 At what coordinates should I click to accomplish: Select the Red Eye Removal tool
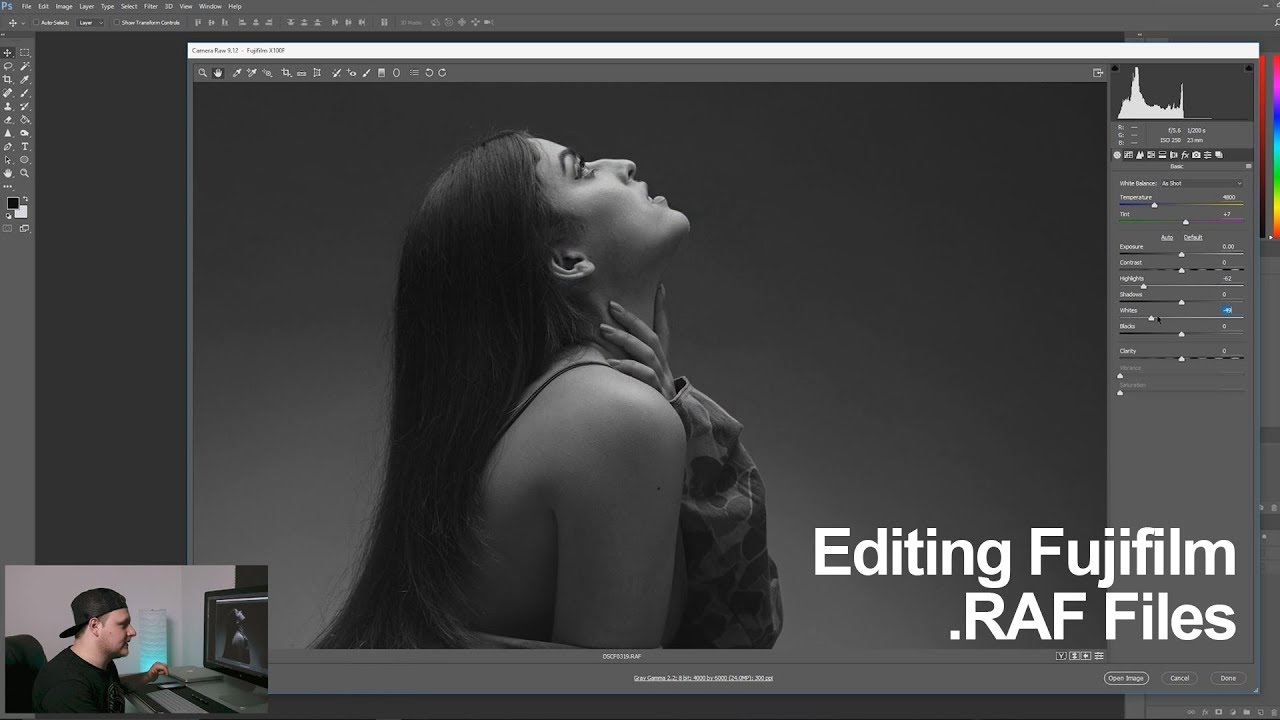(x=351, y=73)
